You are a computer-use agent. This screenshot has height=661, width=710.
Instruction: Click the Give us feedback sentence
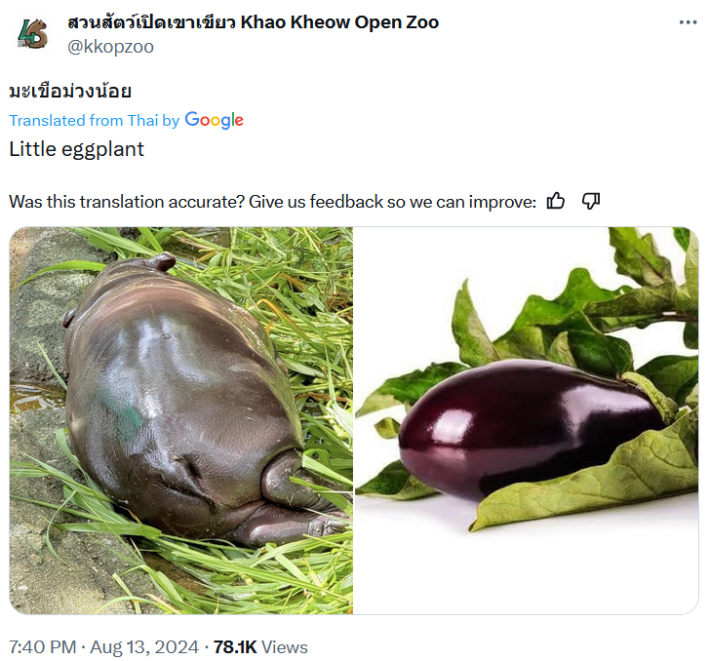(x=392, y=201)
